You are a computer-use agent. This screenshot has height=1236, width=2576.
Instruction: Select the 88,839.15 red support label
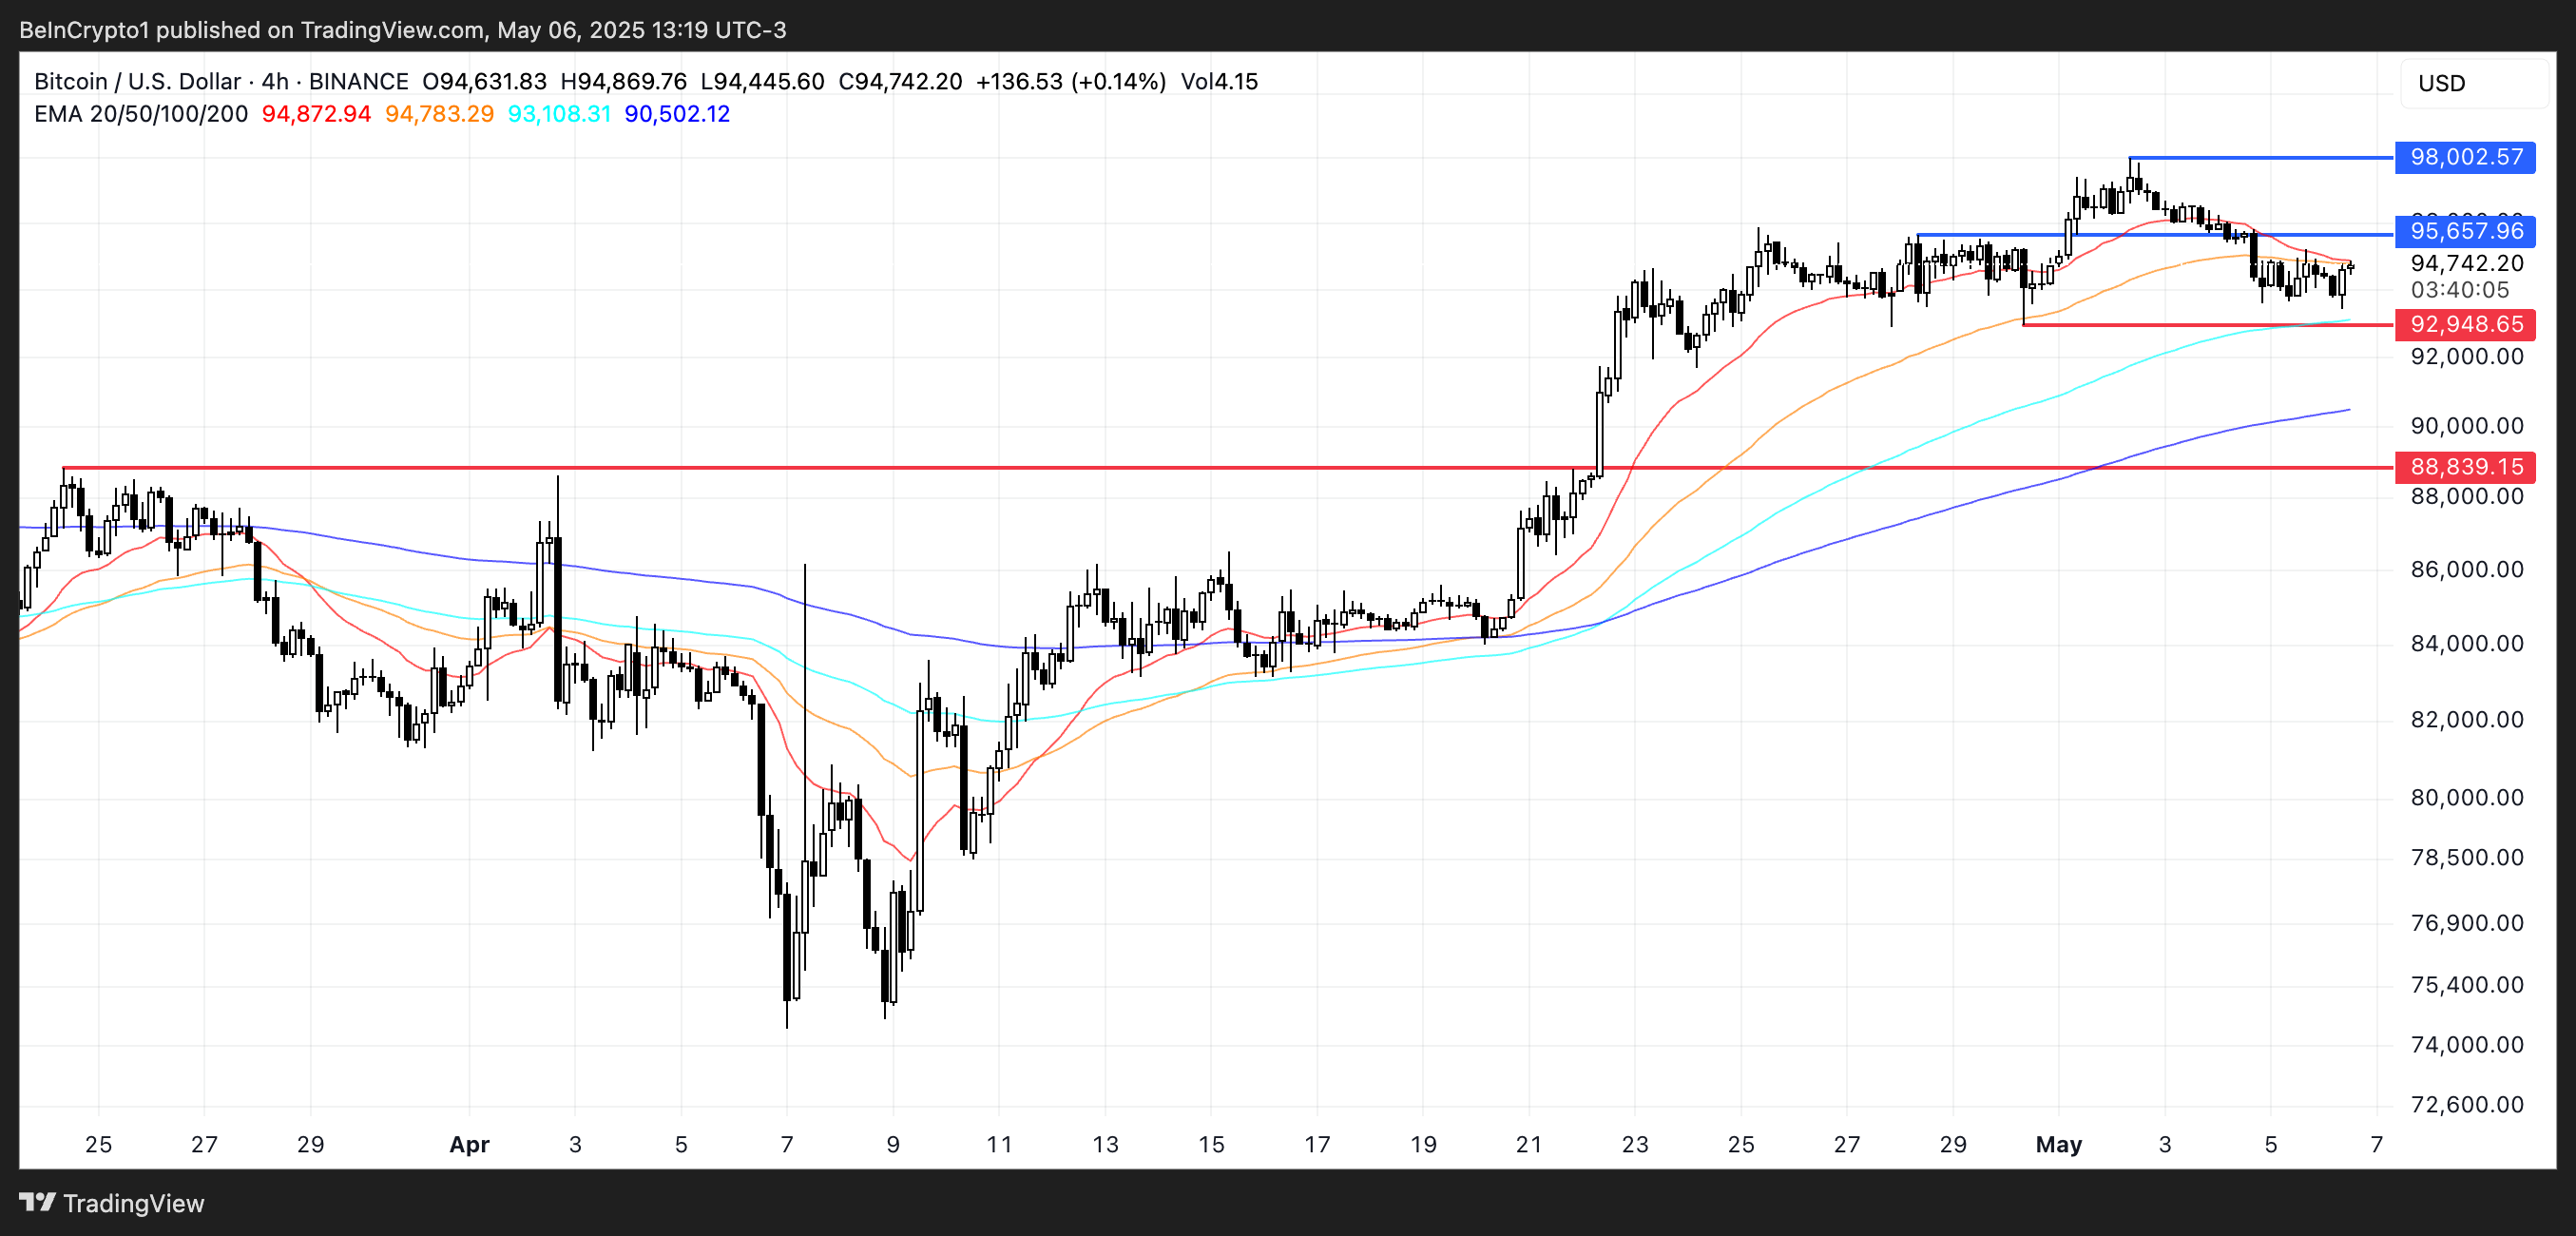[x=2465, y=466]
